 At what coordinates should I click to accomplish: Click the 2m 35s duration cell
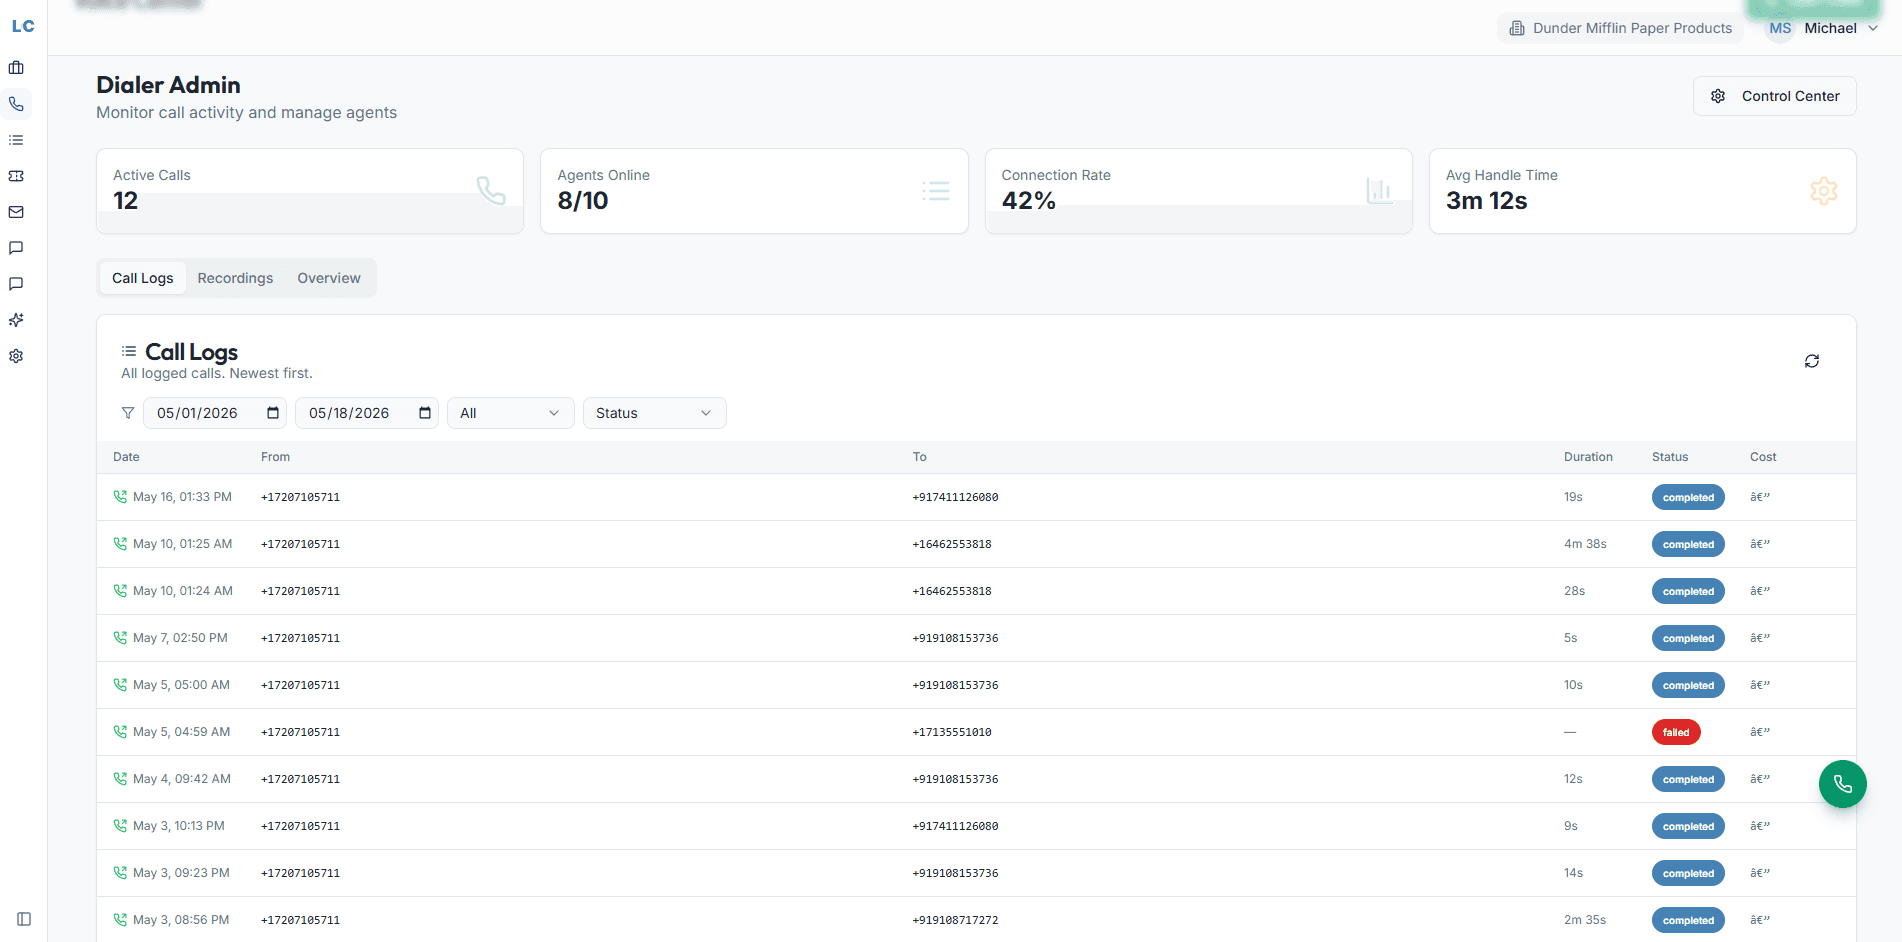coord(1585,920)
